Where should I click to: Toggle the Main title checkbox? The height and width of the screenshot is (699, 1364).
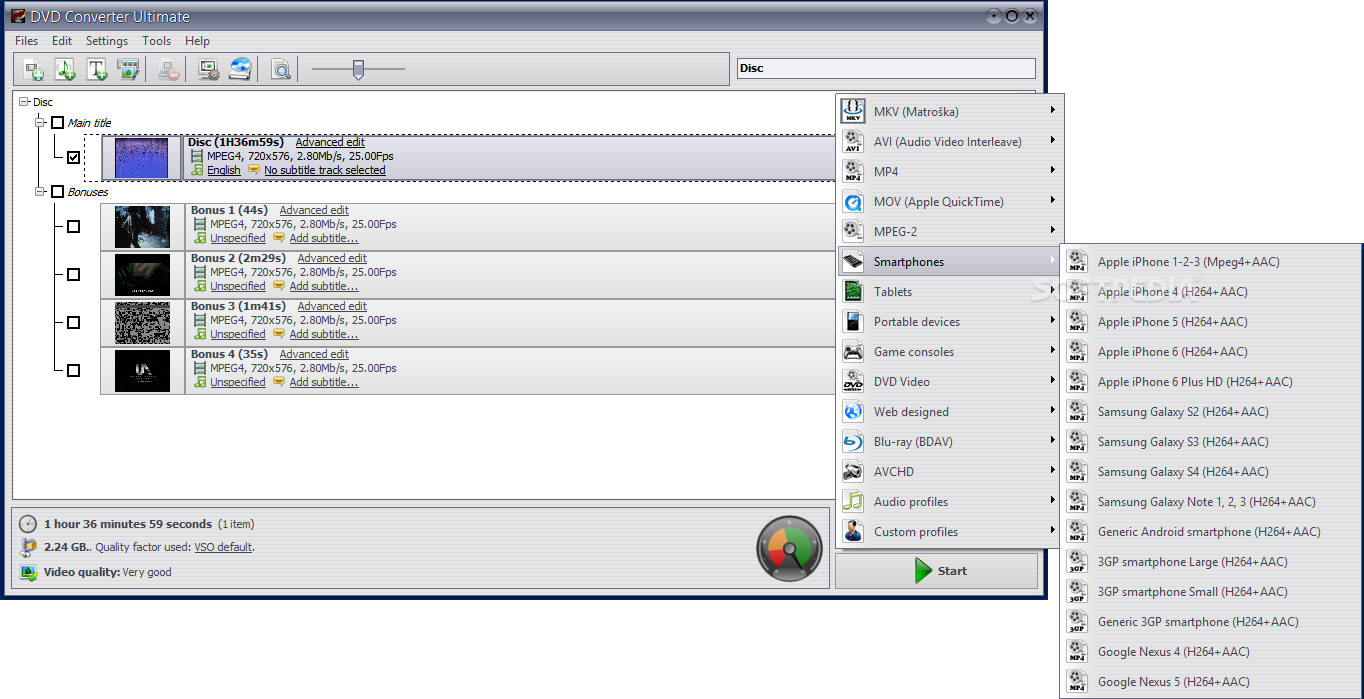[x=57, y=123]
